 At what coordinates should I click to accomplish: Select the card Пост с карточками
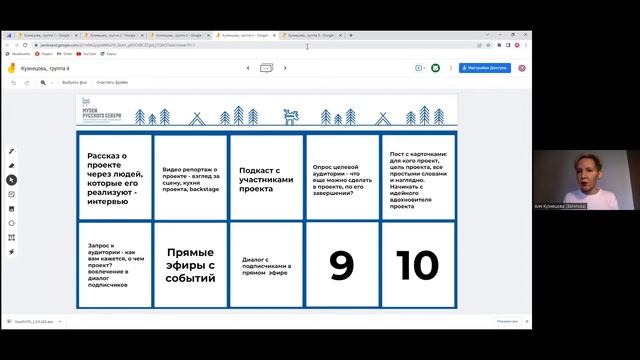[418, 178]
